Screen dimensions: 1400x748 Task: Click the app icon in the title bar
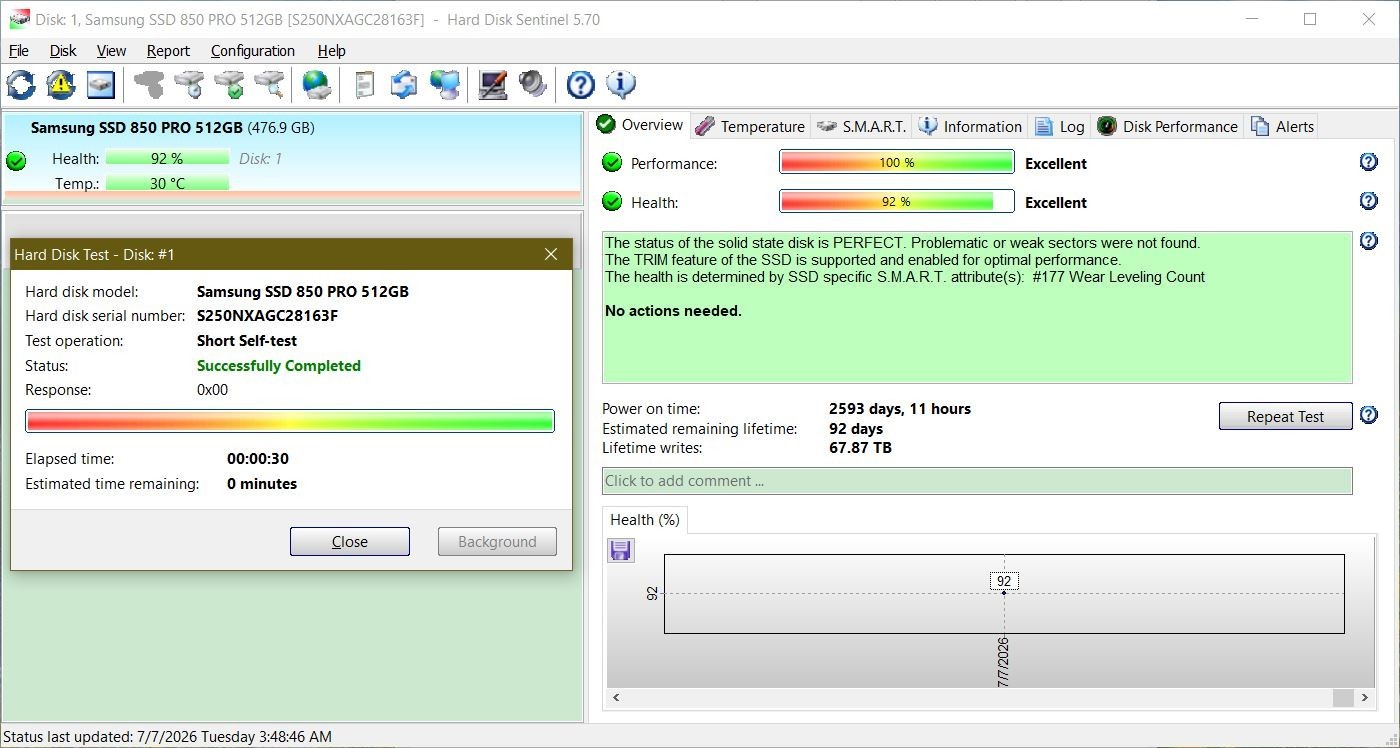pyautogui.click(x=18, y=19)
